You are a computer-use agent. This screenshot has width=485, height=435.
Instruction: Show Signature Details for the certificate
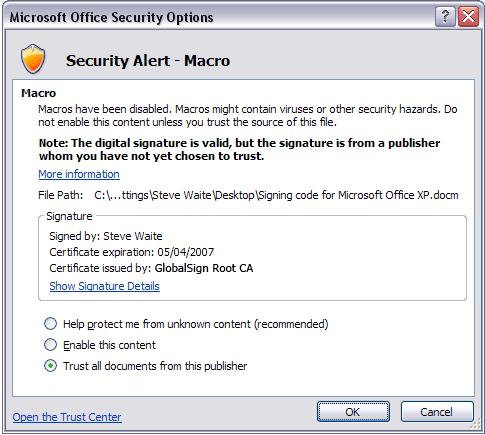click(104, 286)
